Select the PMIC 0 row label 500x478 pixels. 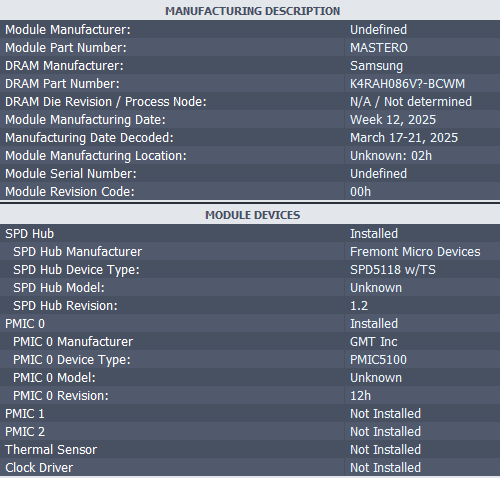pyautogui.click(x=25, y=324)
